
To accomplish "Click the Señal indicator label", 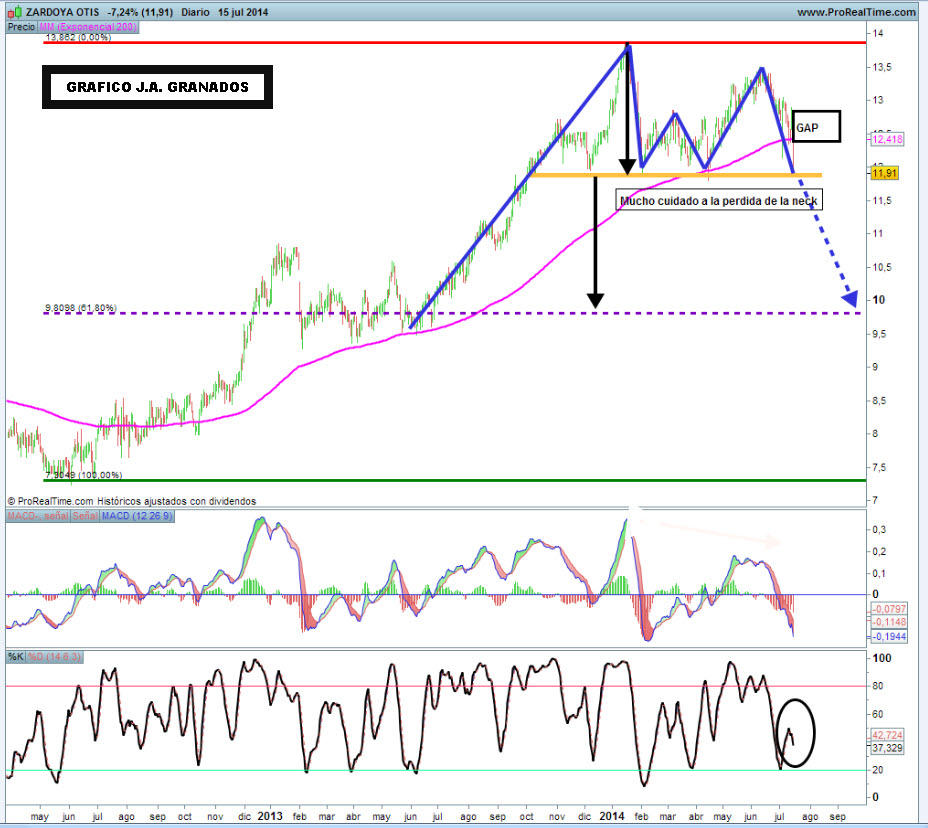I will point(84,515).
